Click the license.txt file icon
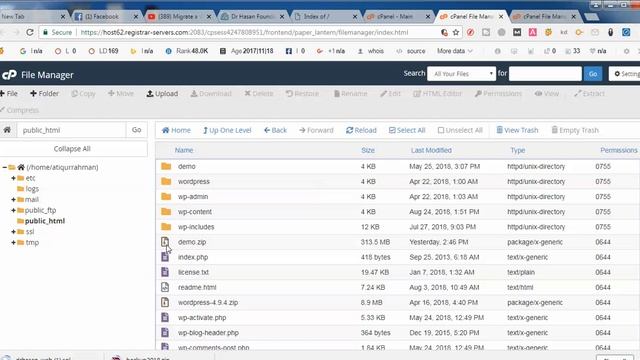 pos(165,272)
